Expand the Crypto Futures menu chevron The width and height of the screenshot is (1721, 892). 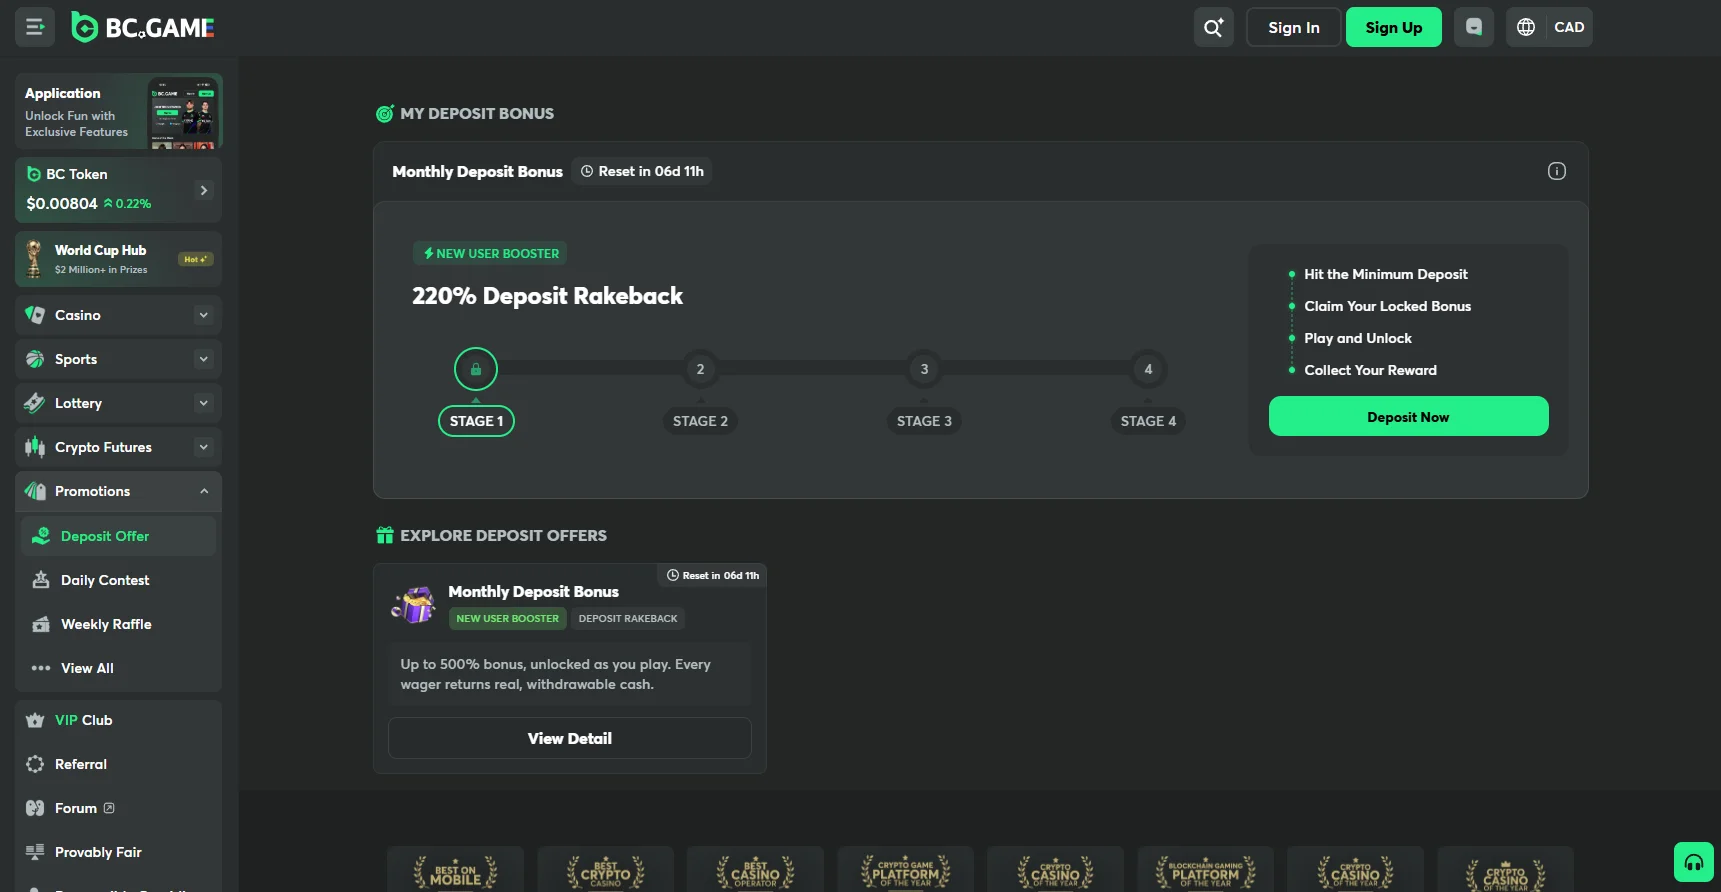[x=204, y=447]
